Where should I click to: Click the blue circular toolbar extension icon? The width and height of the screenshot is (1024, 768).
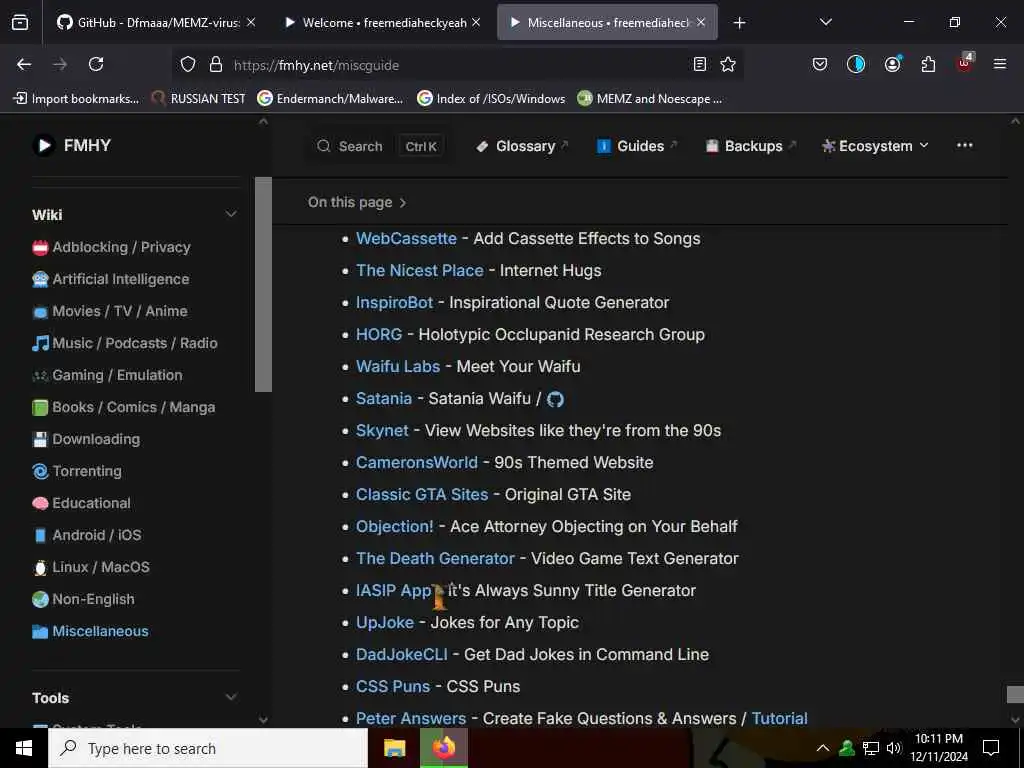point(856,64)
